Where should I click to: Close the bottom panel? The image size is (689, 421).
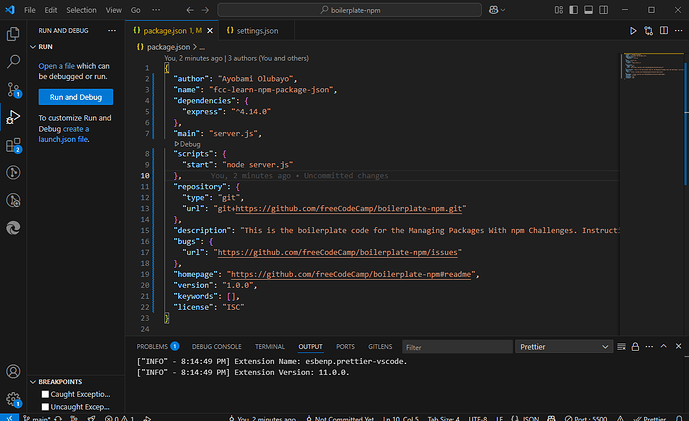coord(678,346)
